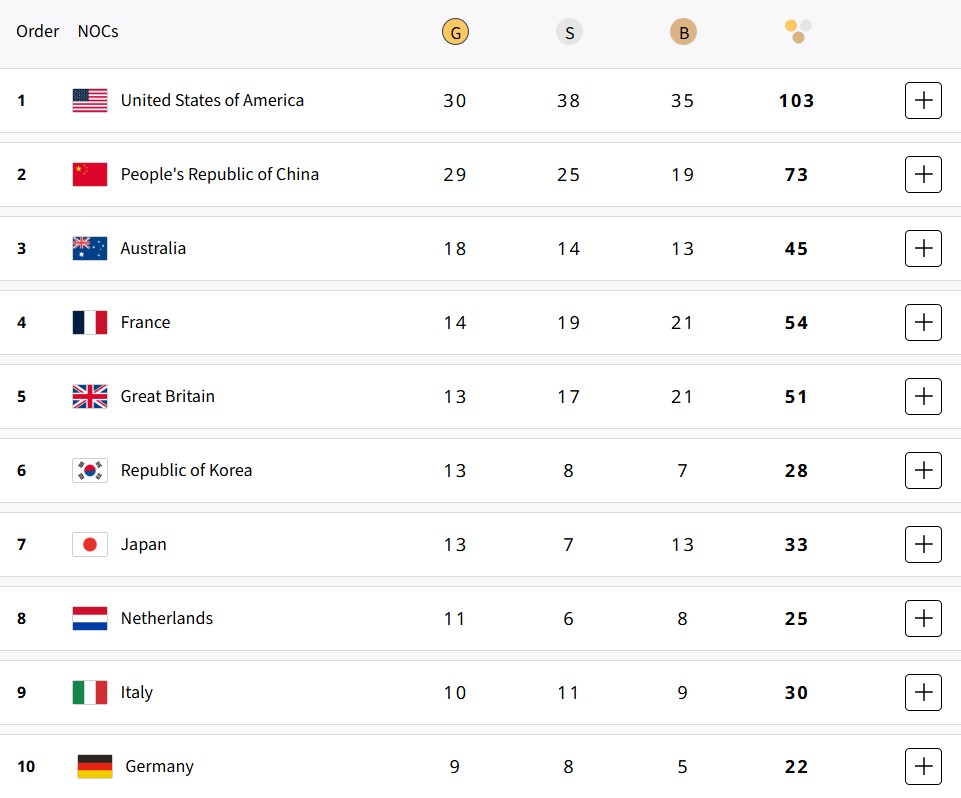Click the Japan flag icon

point(89,544)
